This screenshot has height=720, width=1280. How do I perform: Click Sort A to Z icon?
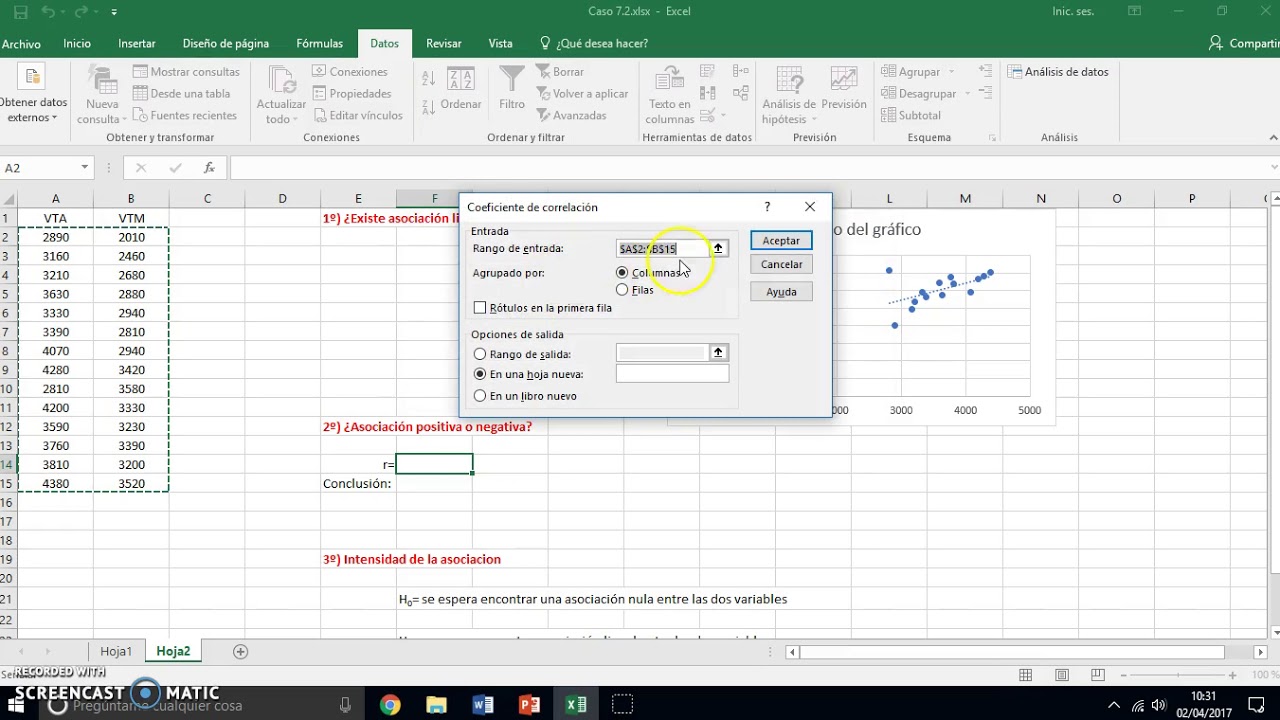pos(428,79)
